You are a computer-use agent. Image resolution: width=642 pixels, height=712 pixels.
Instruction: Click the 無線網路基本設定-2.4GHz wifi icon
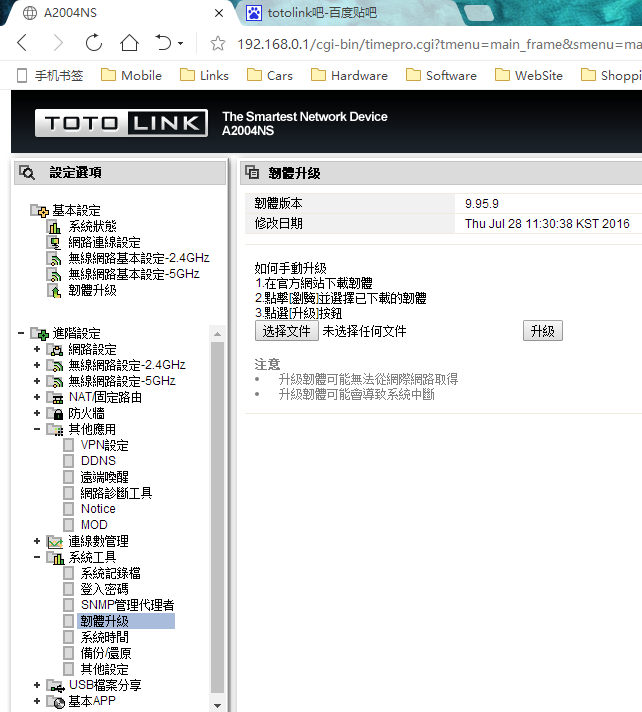point(54,259)
